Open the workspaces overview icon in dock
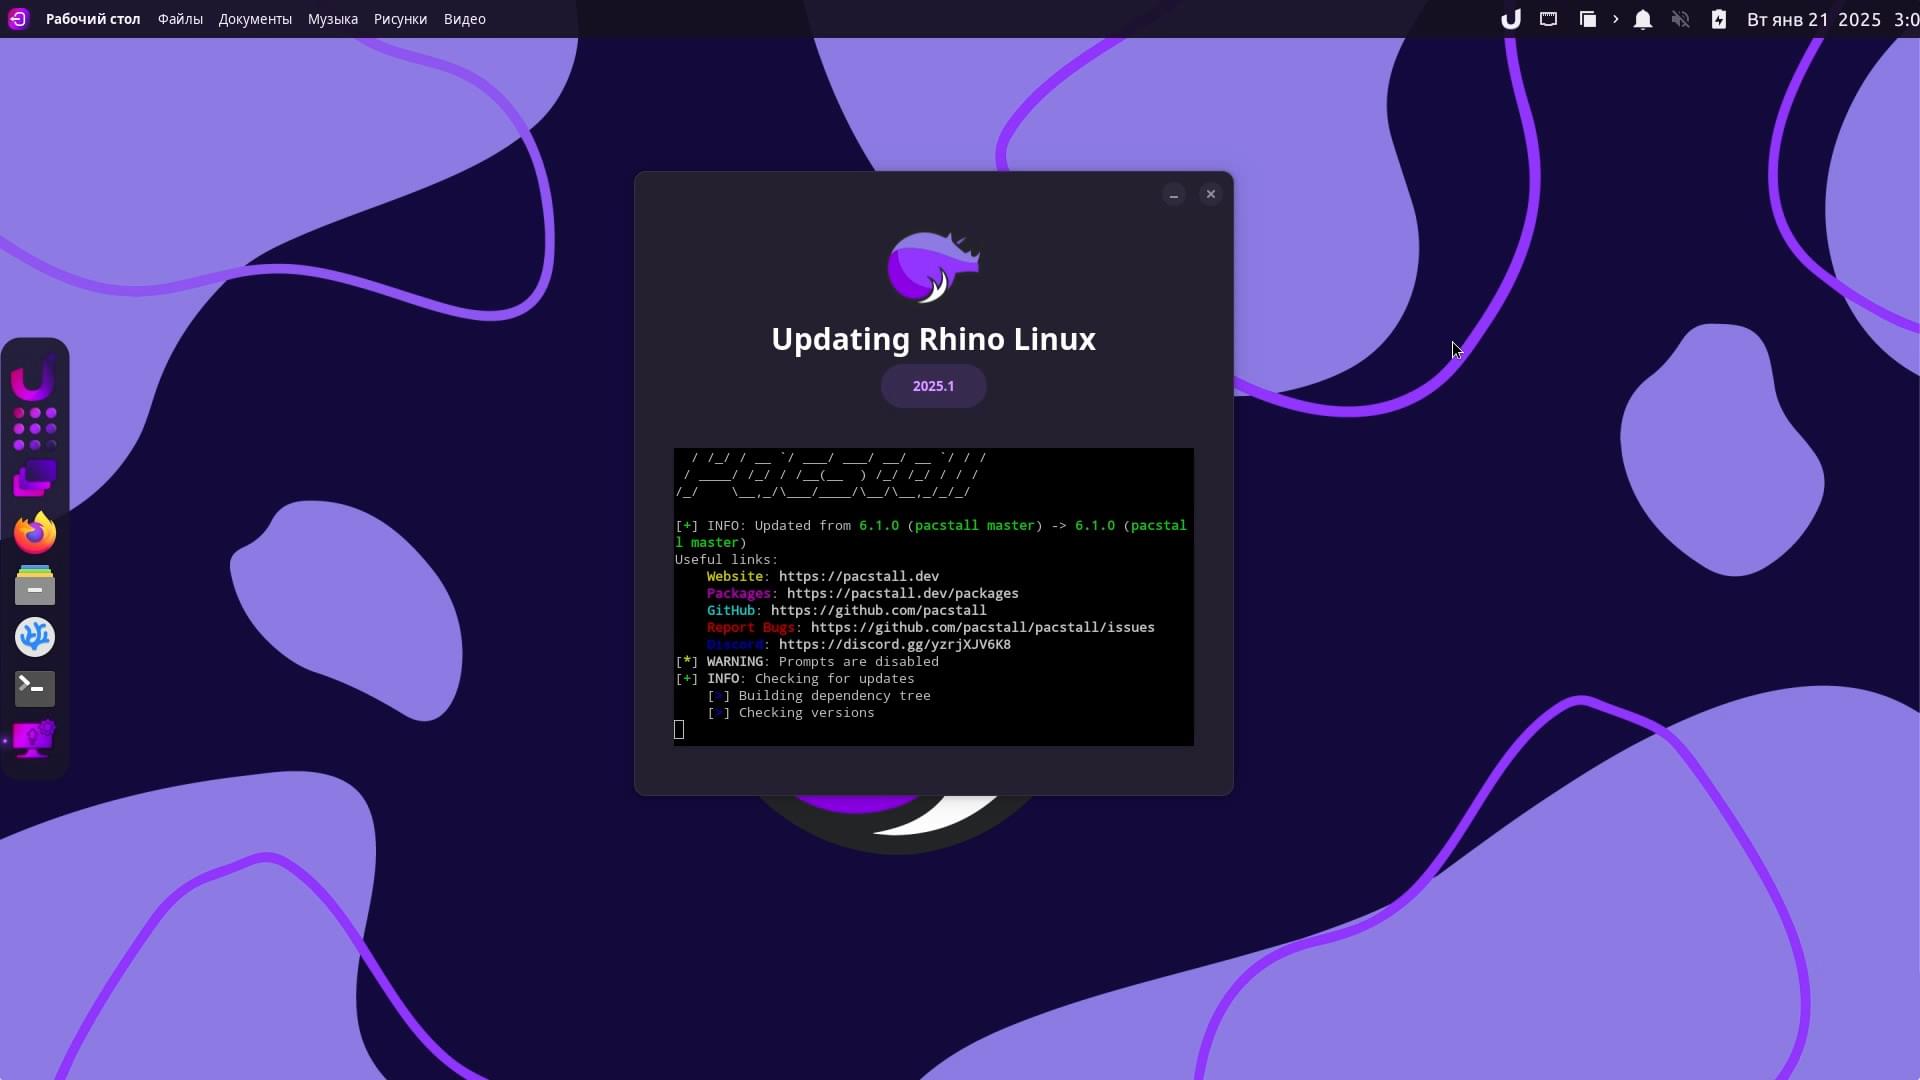The height and width of the screenshot is (1080, 1920). (x=34, y=480)
